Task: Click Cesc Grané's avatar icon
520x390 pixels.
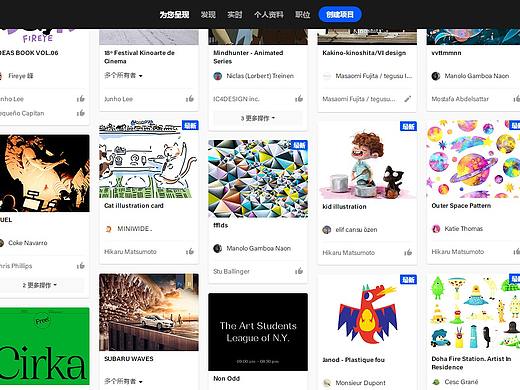Action: pyautogui.click(x=436, y=382)
